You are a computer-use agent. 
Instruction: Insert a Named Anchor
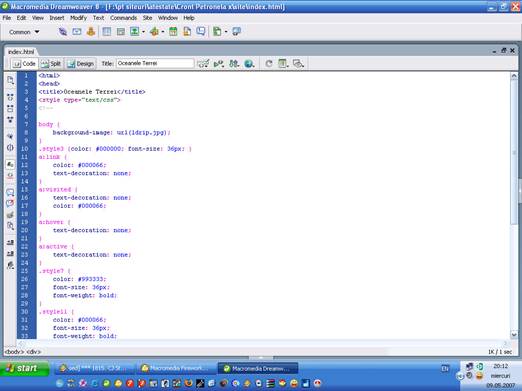coord(91,32)
